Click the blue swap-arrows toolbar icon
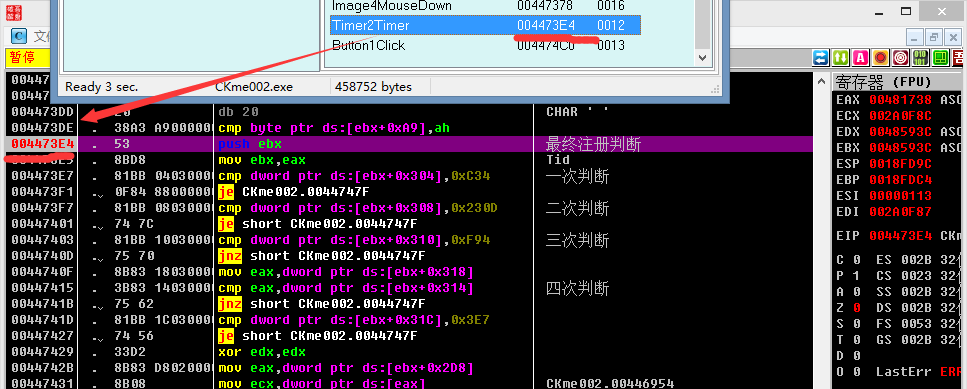Image resolution: width=967 pixels, height=389 pixels. 821,58
